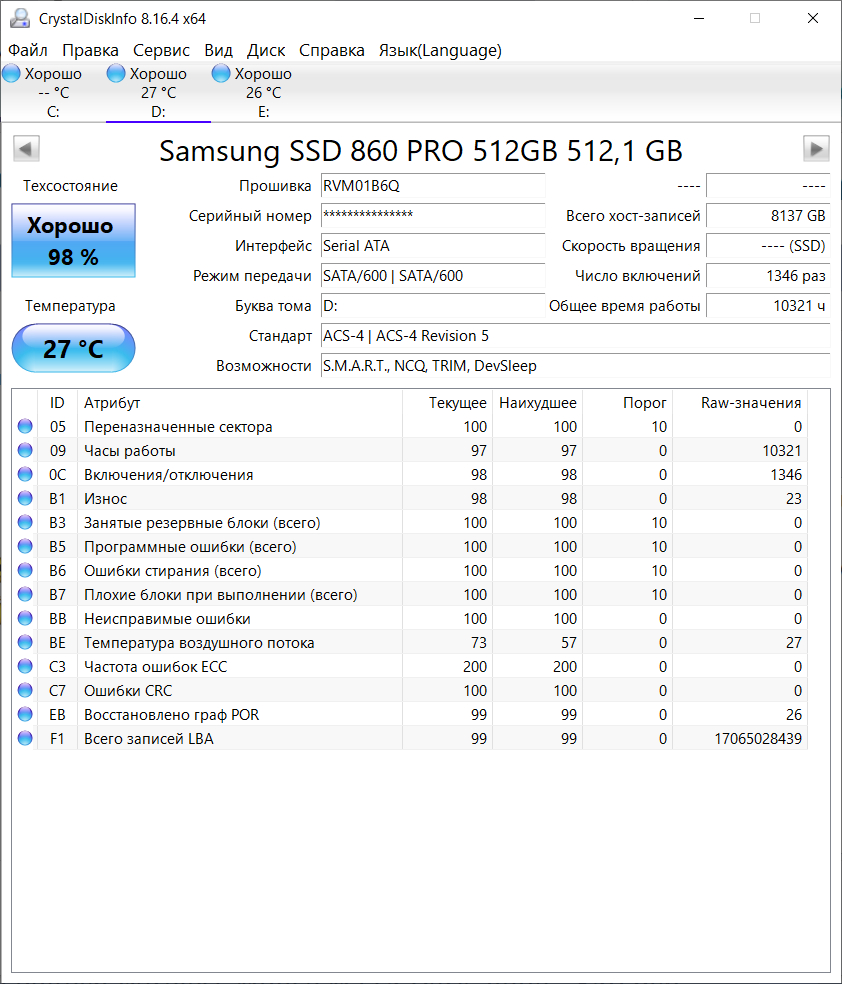Screen dimensions: 842x984
Task: Click status orb of row C7 Ошибки CRC
Action: pos(25,690)
